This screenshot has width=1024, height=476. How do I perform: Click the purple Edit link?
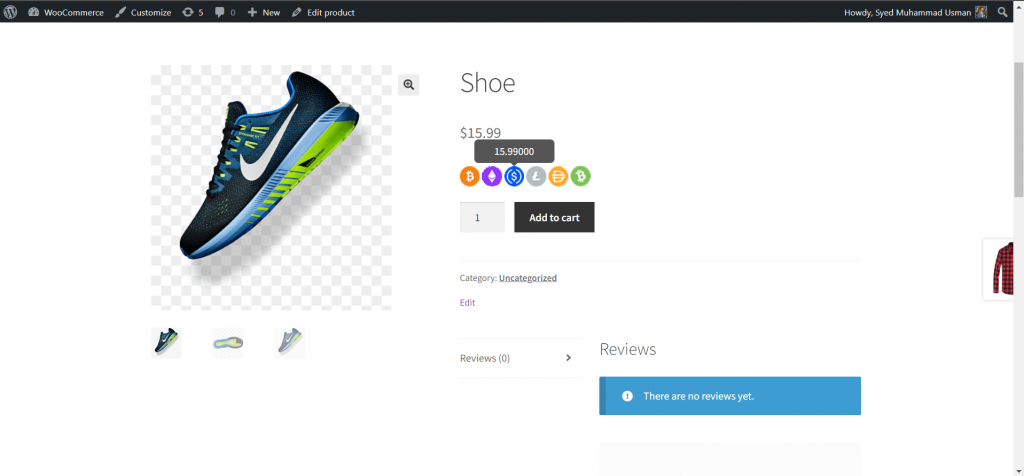467,302
